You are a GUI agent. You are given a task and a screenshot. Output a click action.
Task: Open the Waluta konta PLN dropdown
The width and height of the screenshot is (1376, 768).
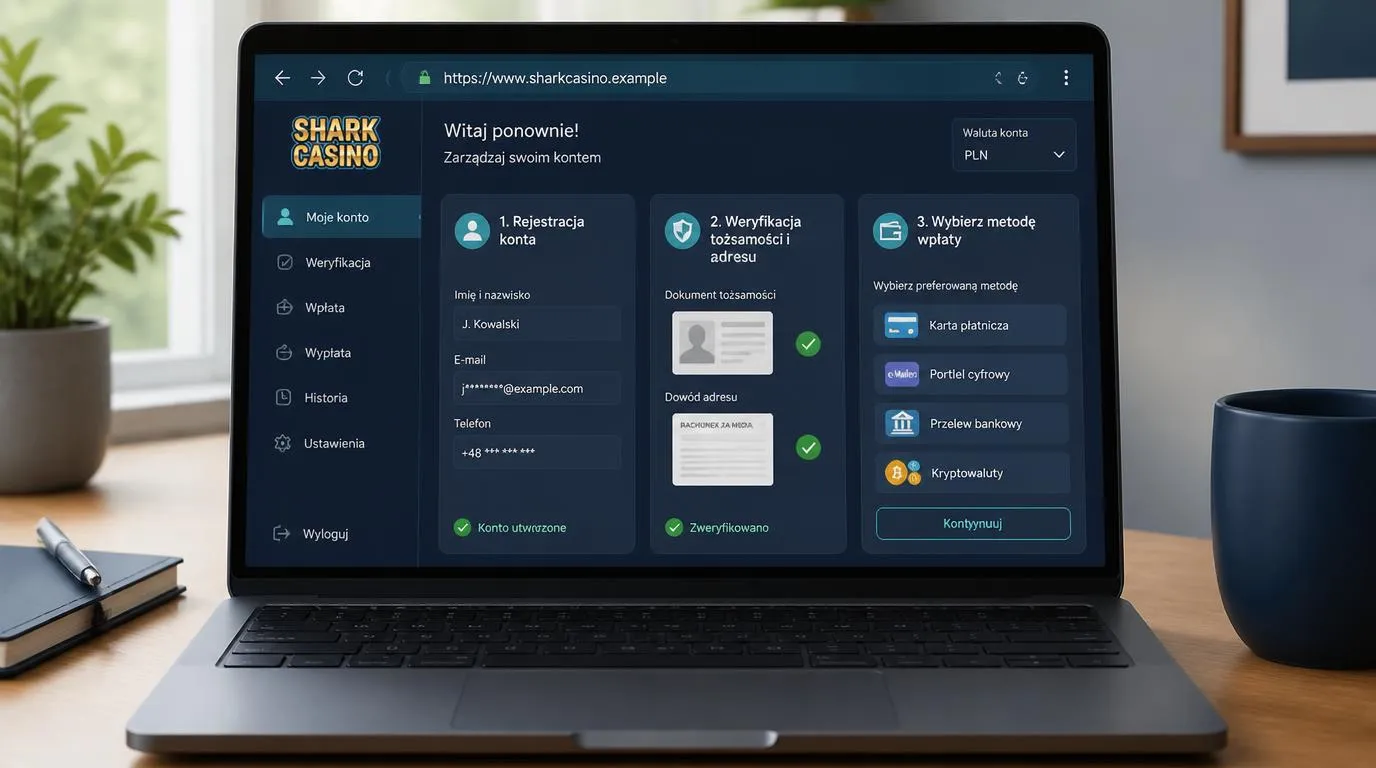point(1014,145)
